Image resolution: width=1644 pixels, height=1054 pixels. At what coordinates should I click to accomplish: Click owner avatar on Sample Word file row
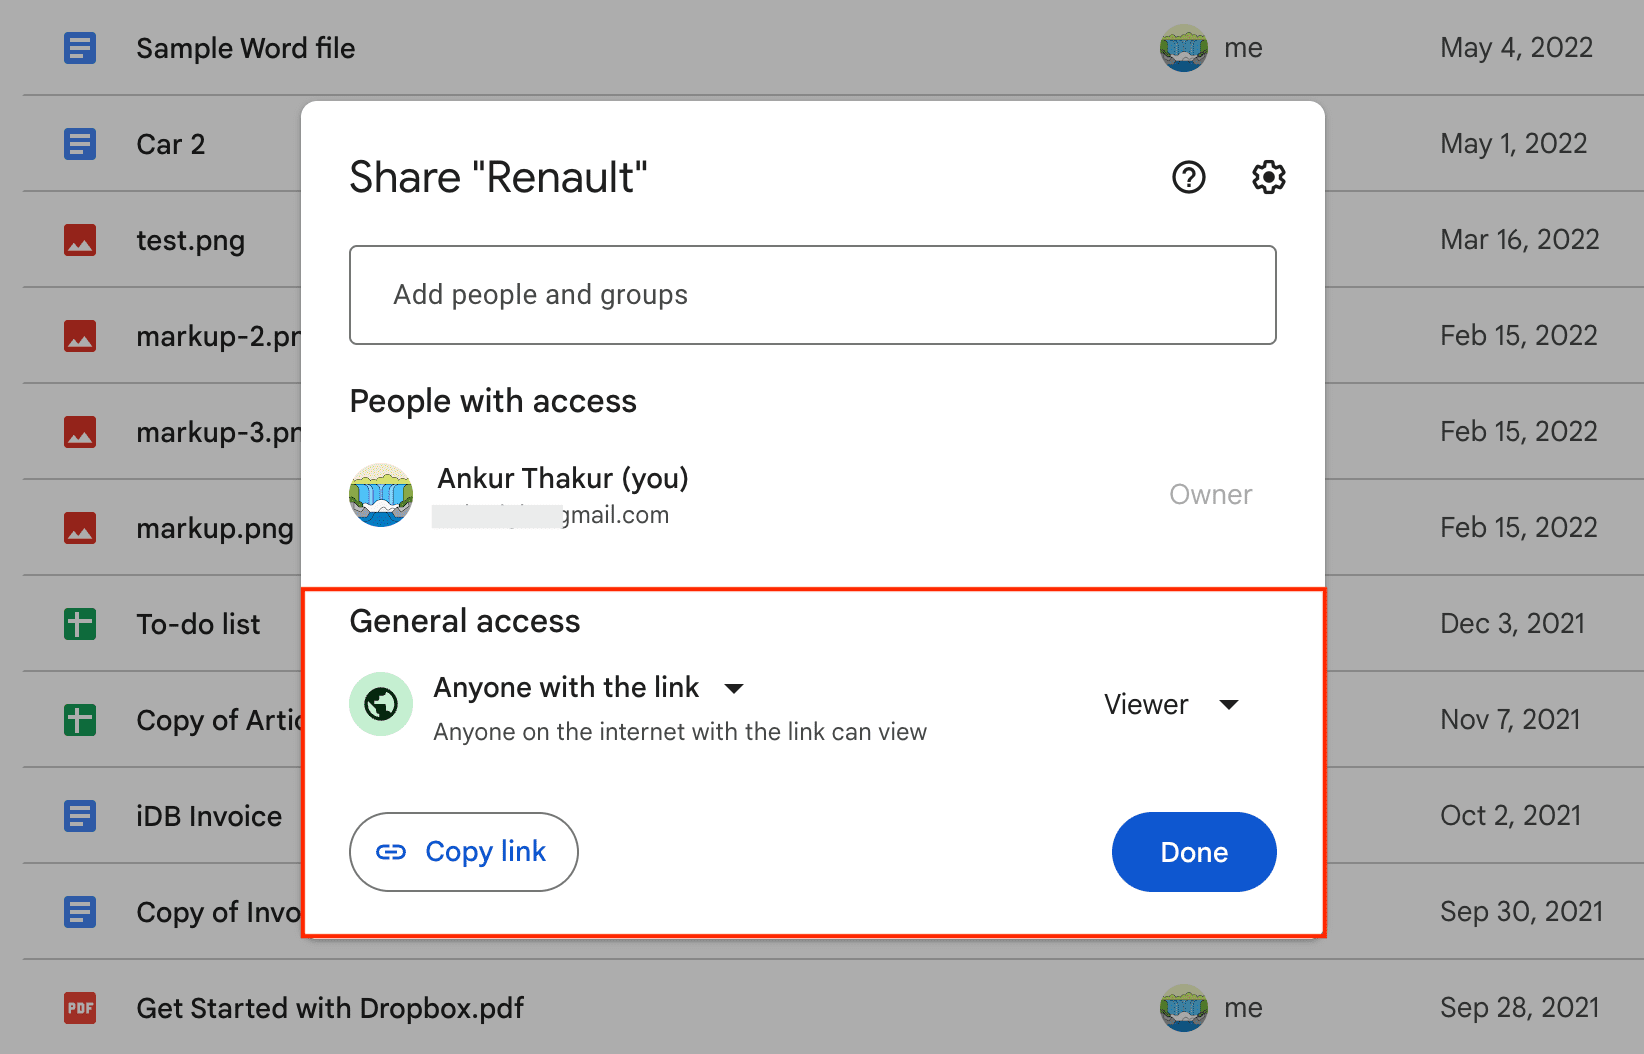[1184, 48]
